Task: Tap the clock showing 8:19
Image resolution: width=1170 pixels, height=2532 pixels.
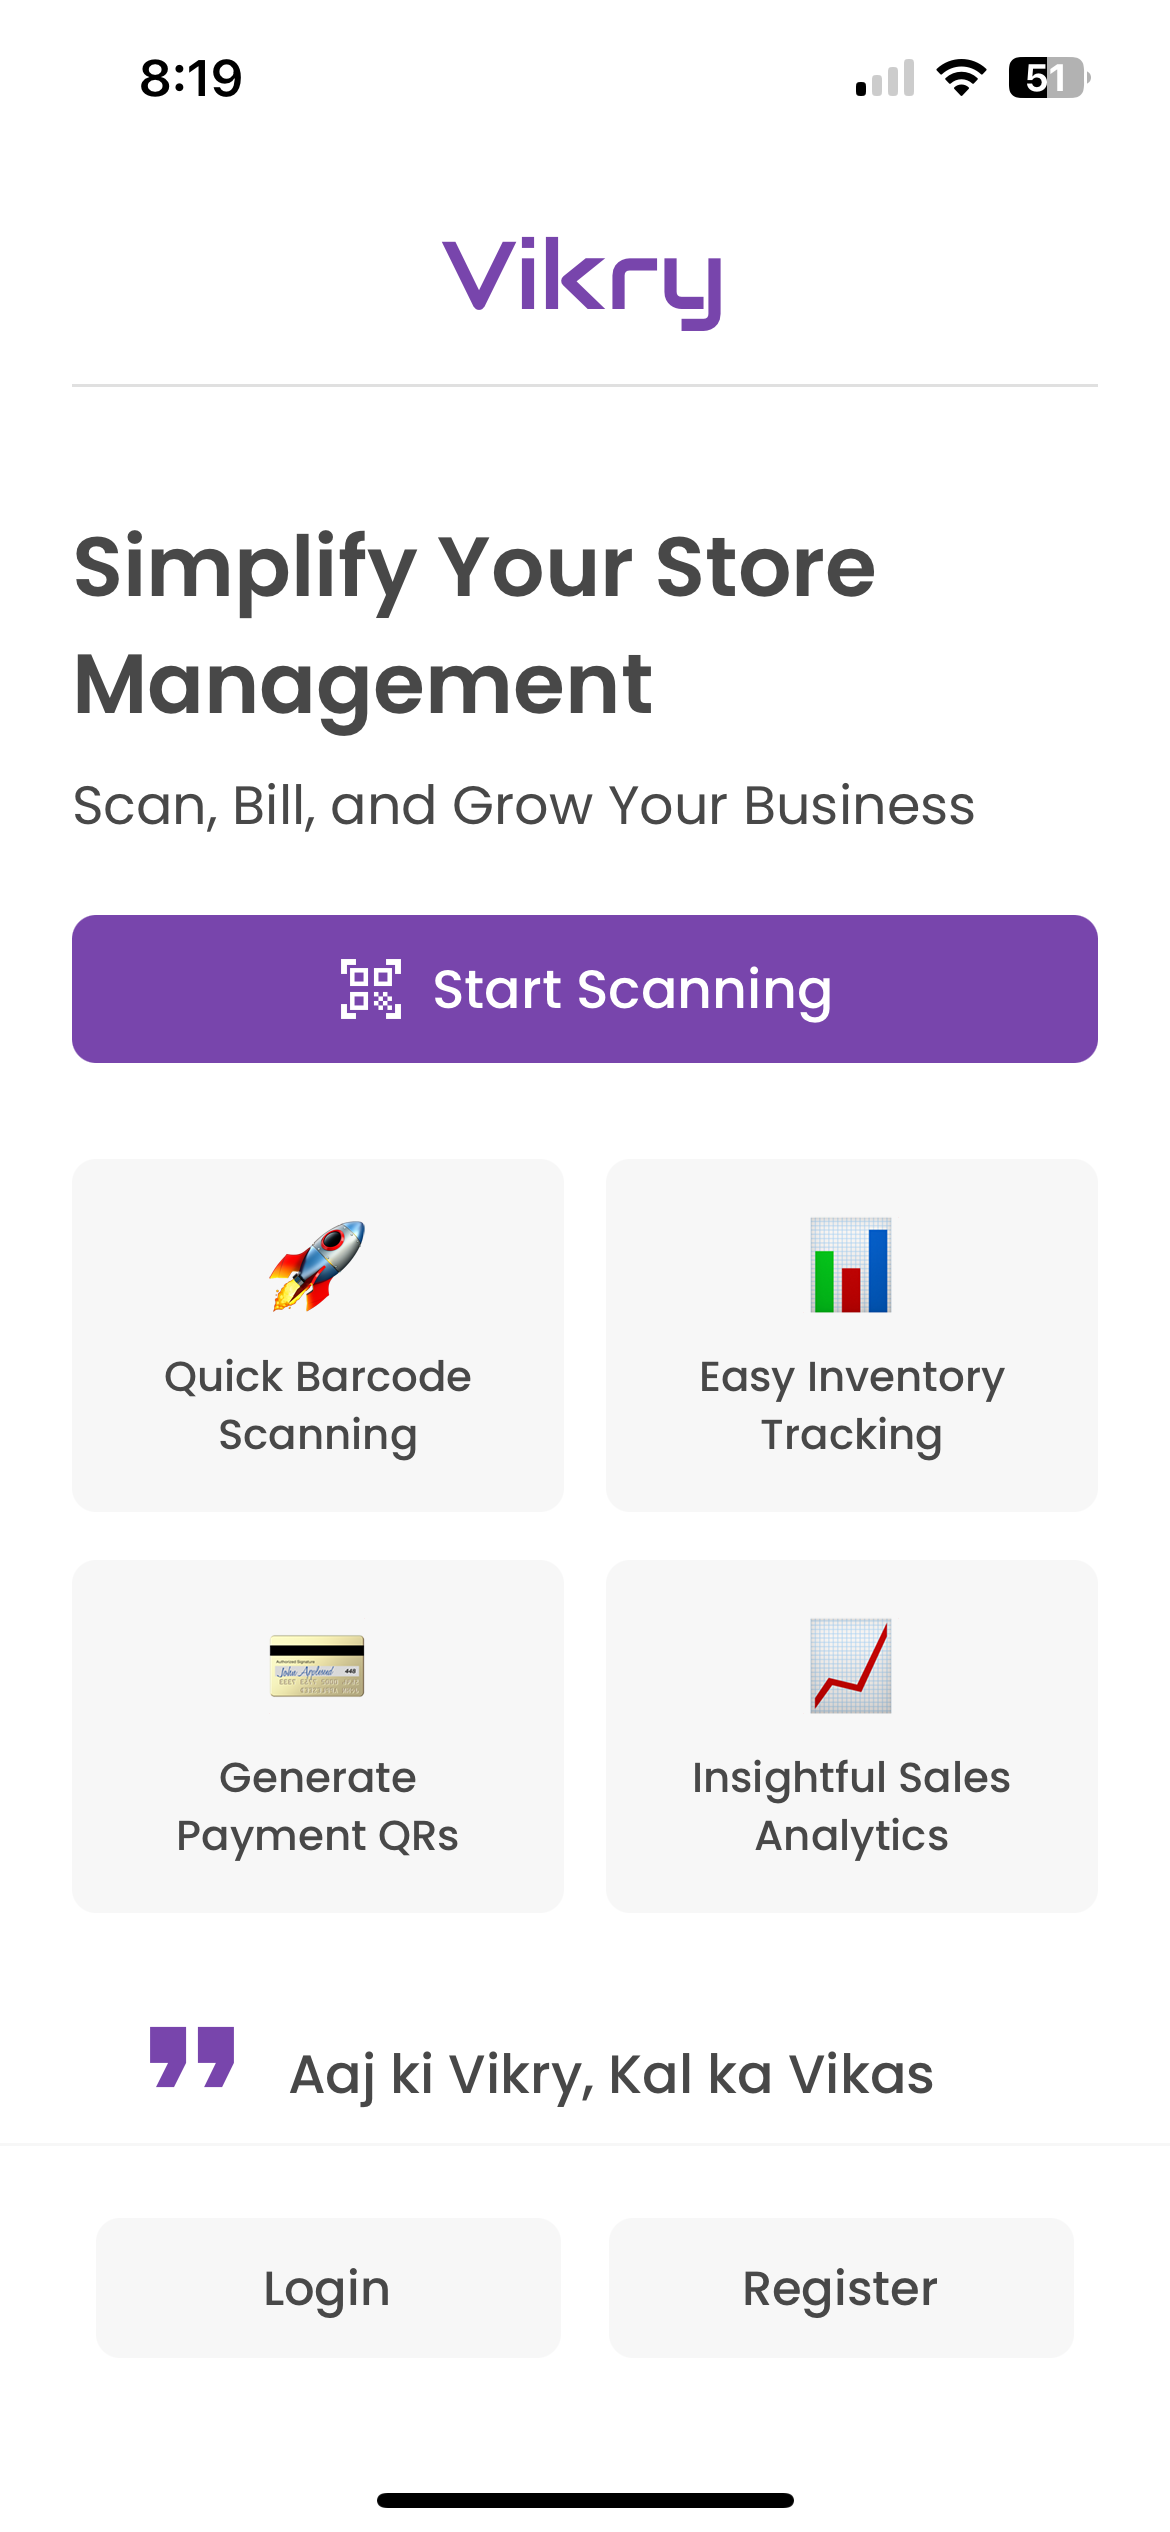Action: (x=190, y=79)
